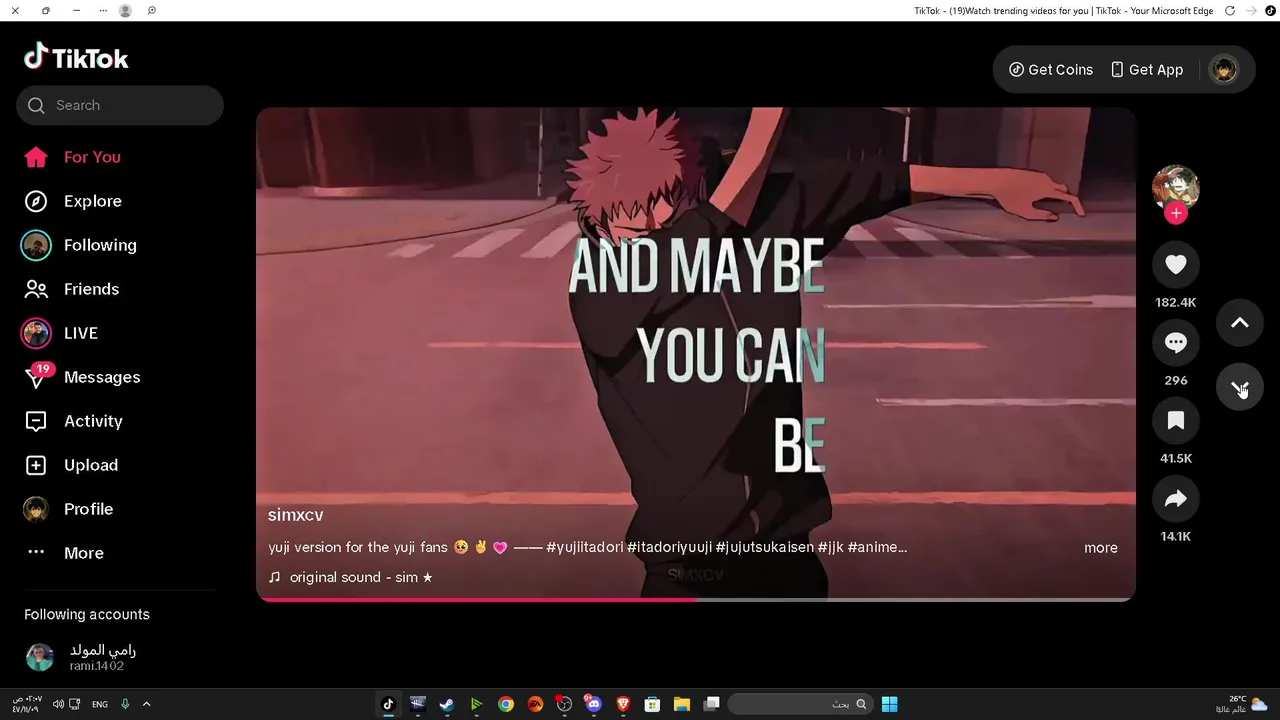The image size is (1280, 720).
Task: Go to next video using down chevron
Action: click(x=1240, y=387)
